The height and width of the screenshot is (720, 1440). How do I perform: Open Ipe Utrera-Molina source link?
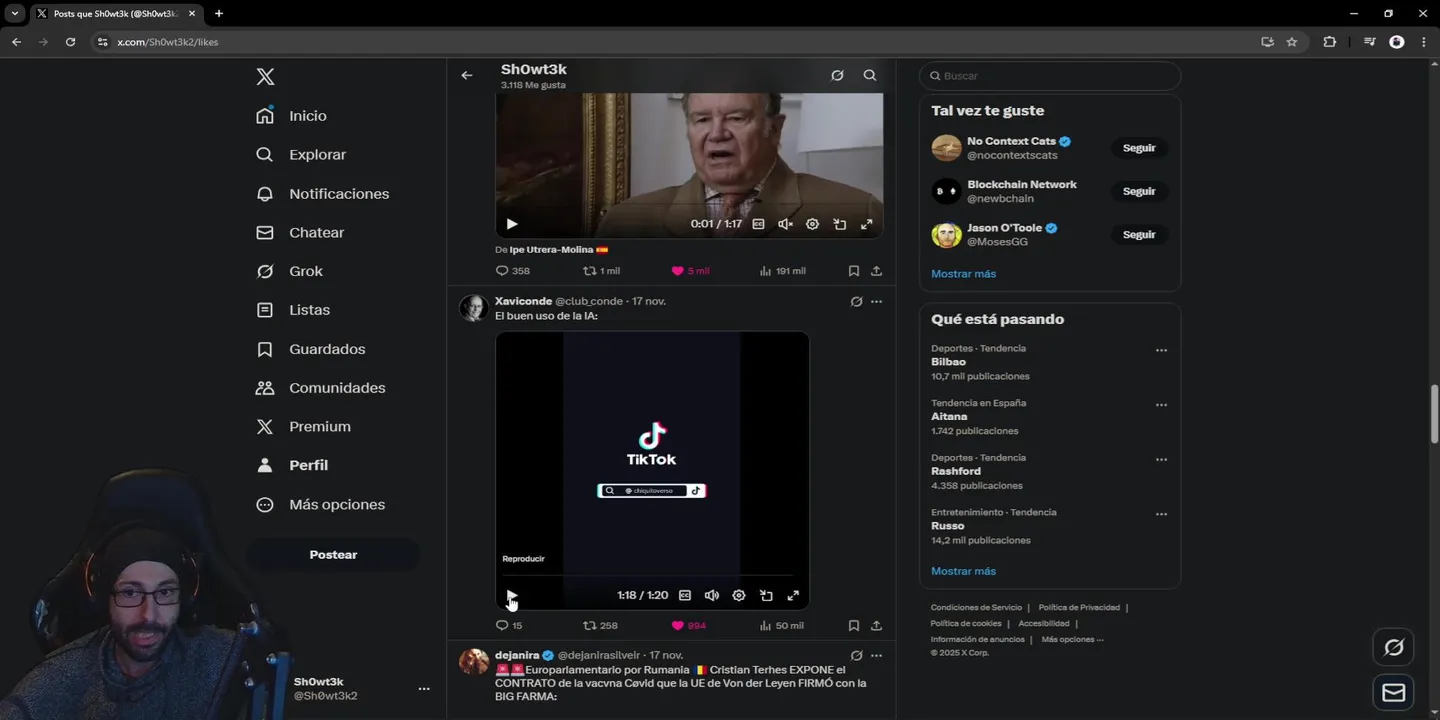[x=552, y=250]
